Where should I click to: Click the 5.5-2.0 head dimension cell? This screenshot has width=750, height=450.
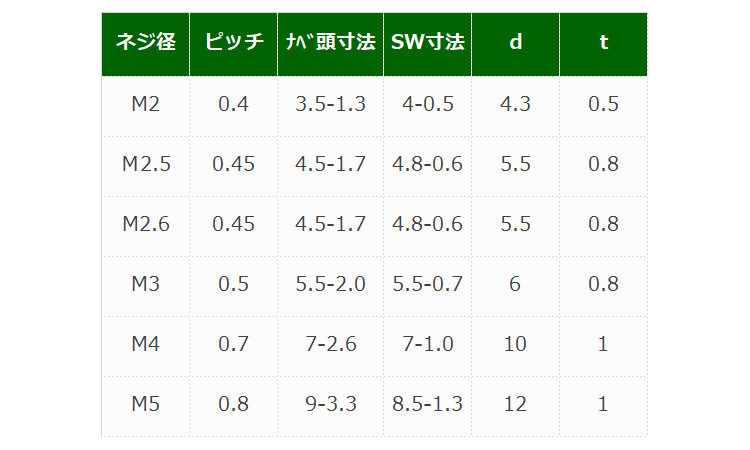[x=330, y=284]
